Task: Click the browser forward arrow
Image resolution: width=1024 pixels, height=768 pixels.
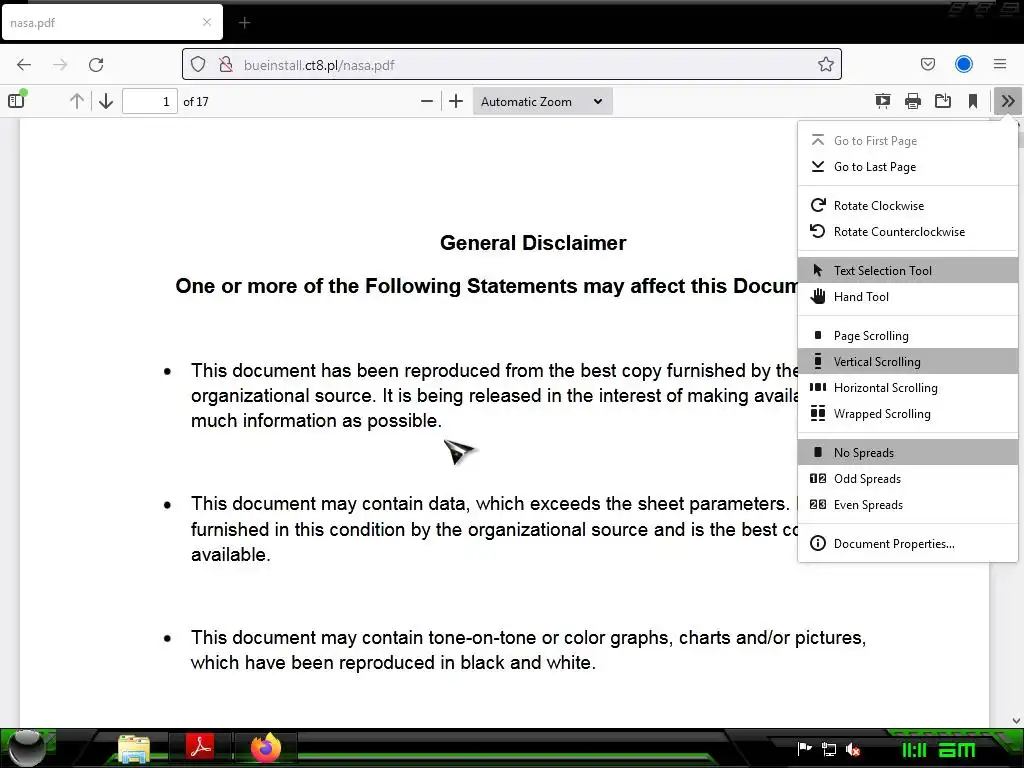Action: [x=60, y=64]
